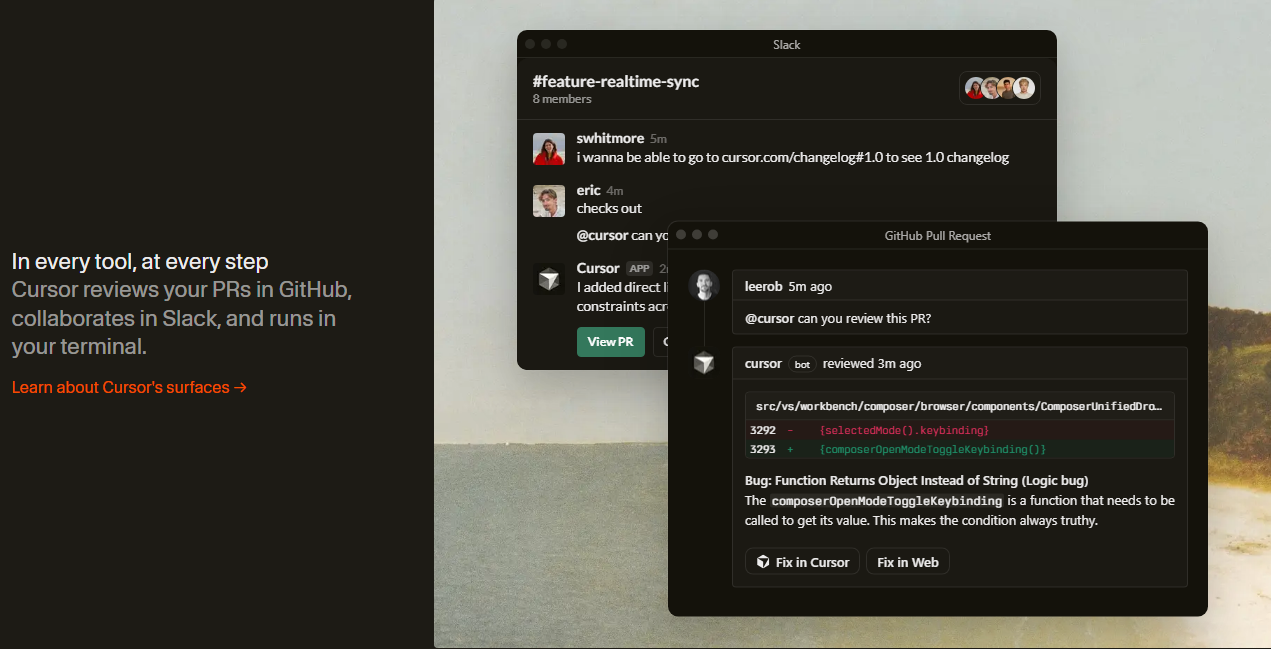Open the #feature-realtime-sync channel title
This screenshot has width=1271, height=649.
pos(616,81)
